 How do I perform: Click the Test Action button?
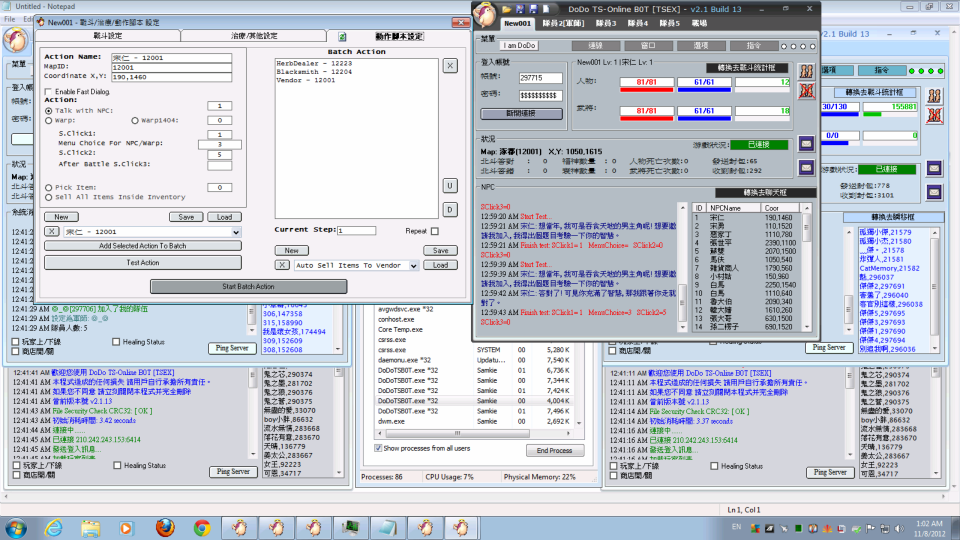coord(143,263)
